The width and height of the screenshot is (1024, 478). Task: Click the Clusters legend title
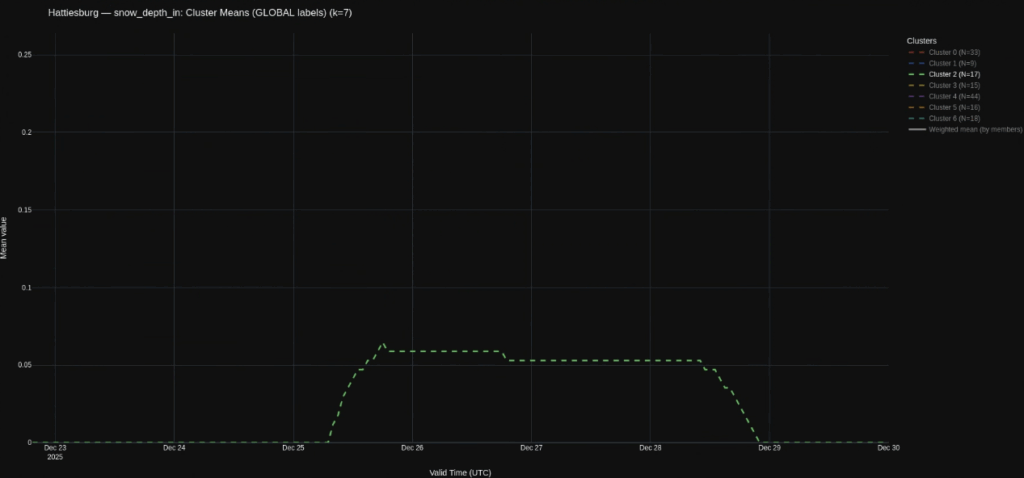pyautogui.click(x=921, y=40)
